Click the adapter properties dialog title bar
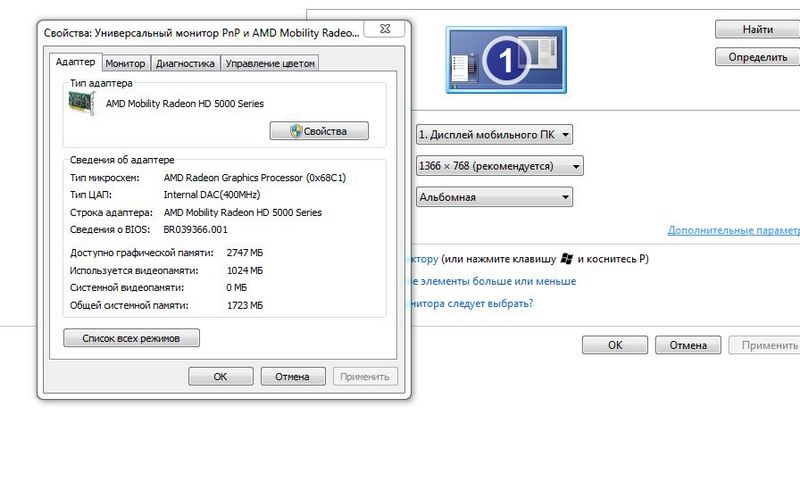Screen dimensions: 800x490 (200, 33)
